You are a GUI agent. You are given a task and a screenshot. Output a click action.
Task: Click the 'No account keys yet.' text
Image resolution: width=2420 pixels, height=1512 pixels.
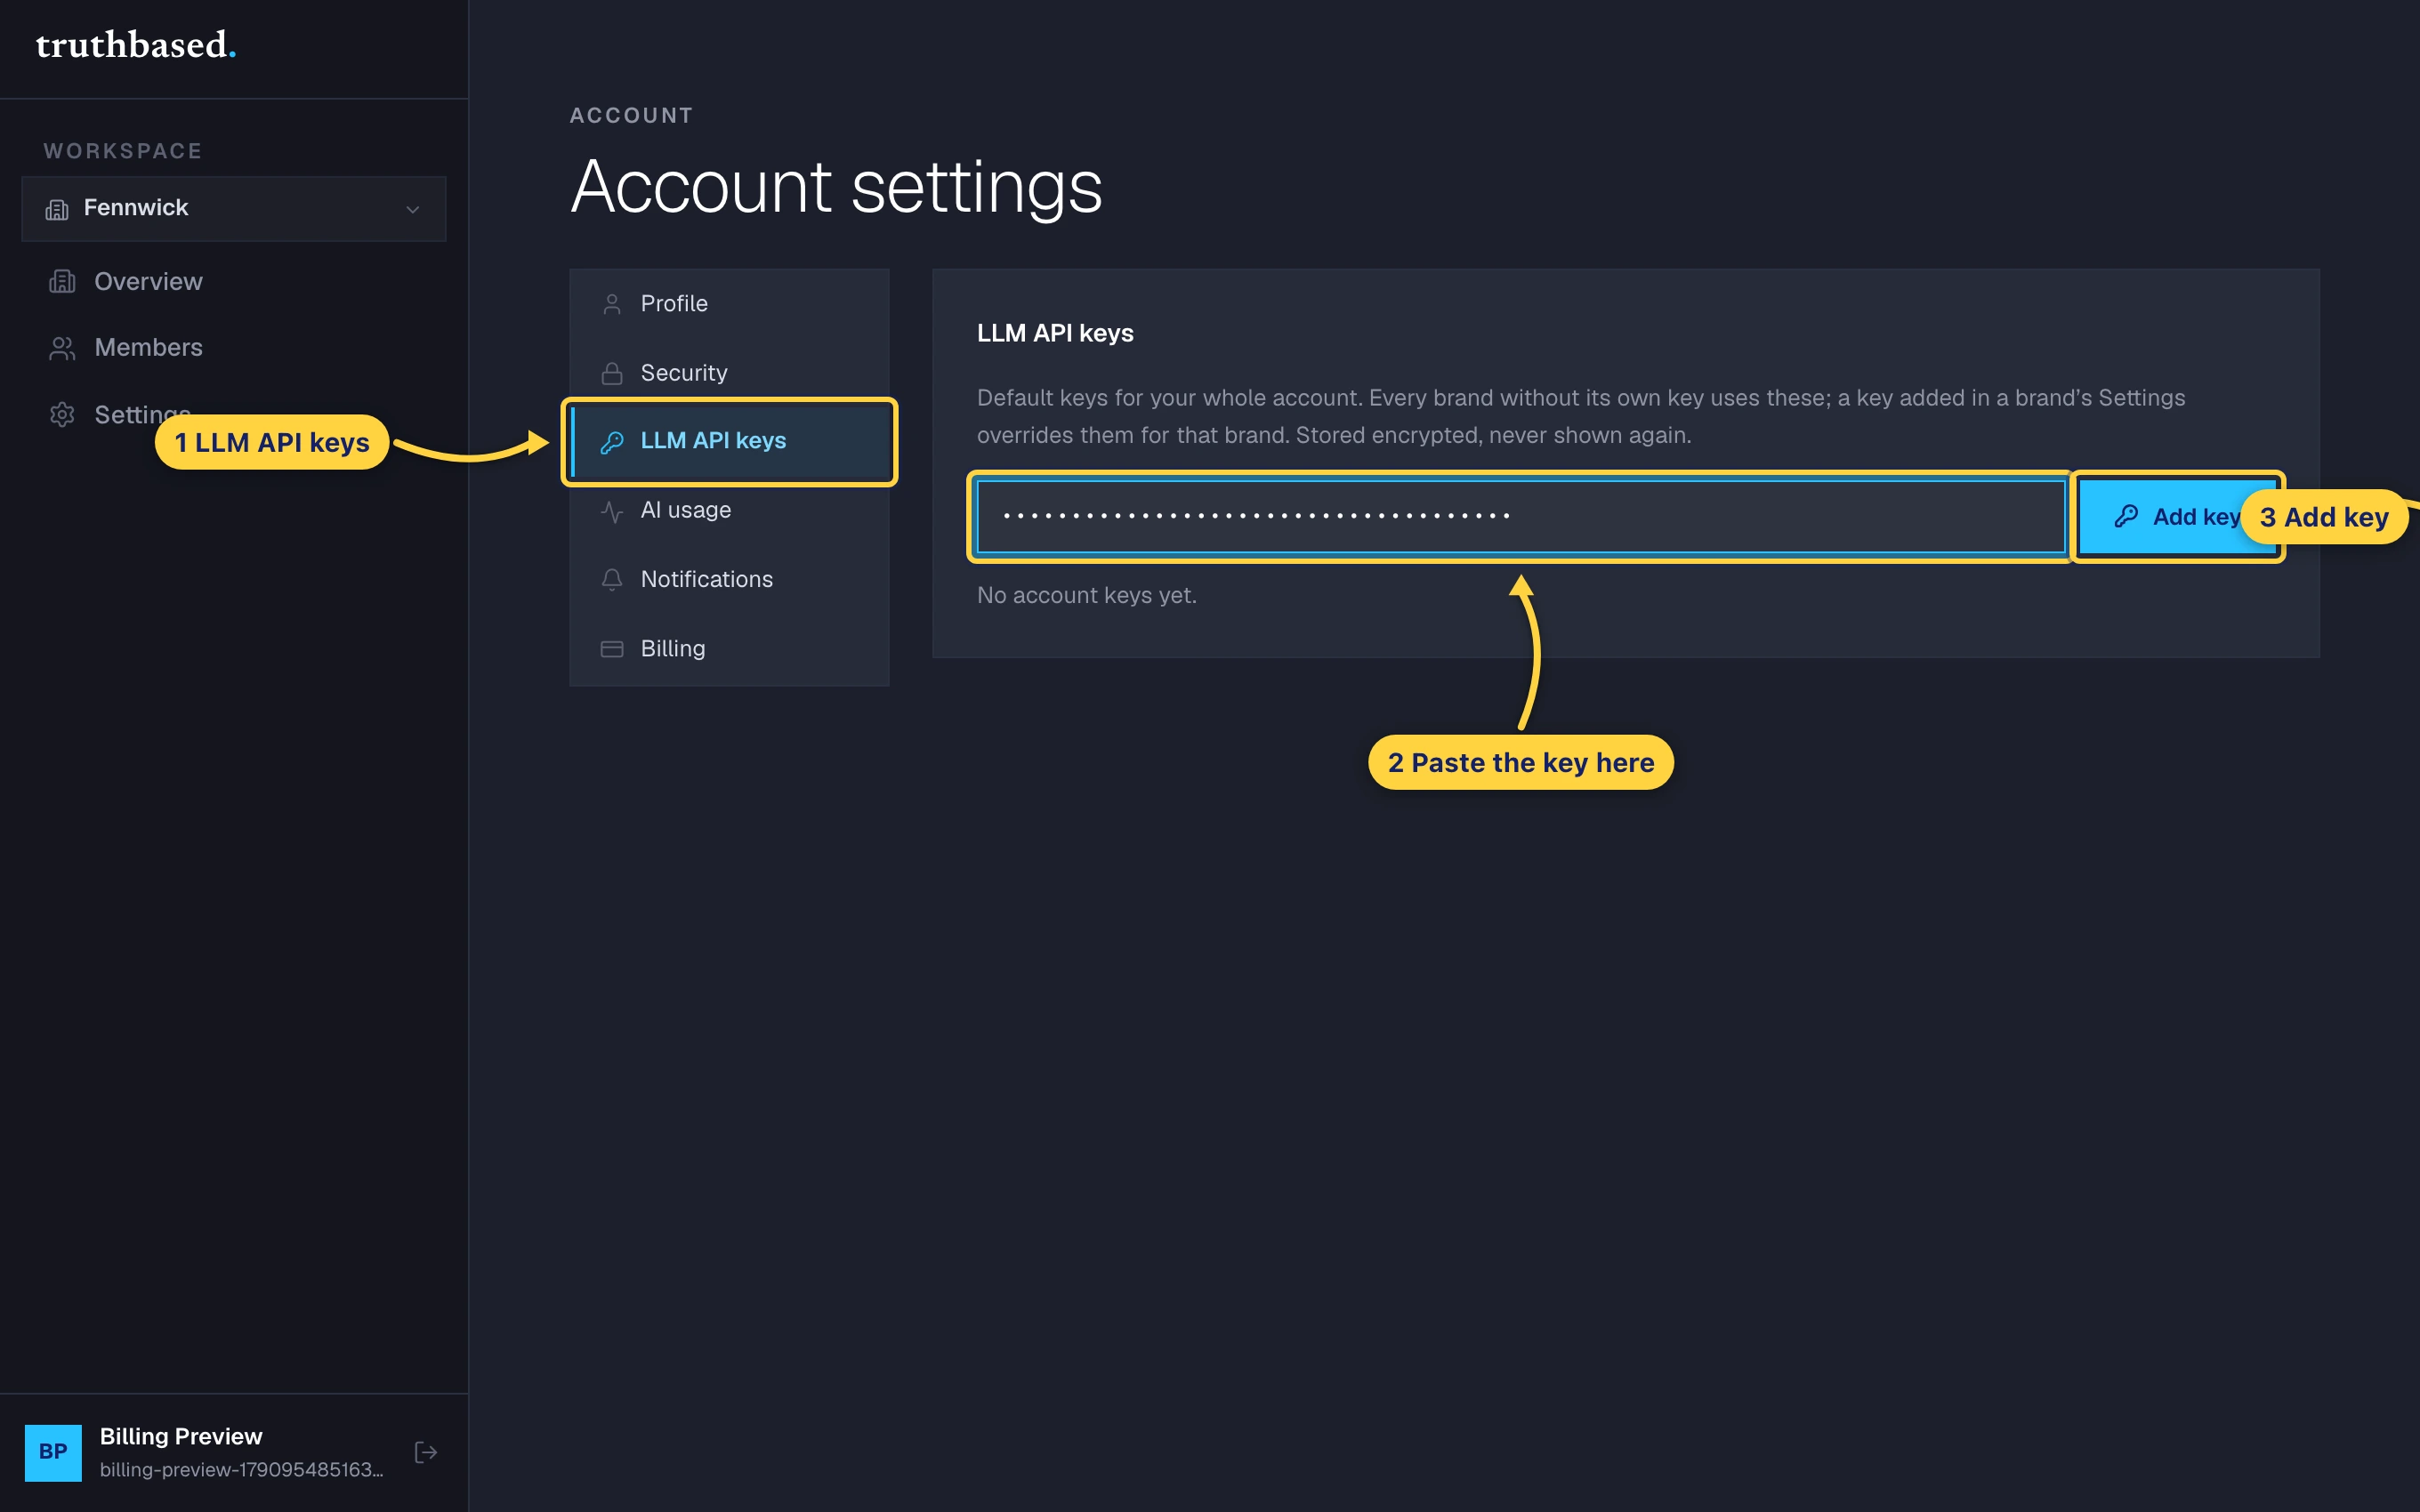1086,596
